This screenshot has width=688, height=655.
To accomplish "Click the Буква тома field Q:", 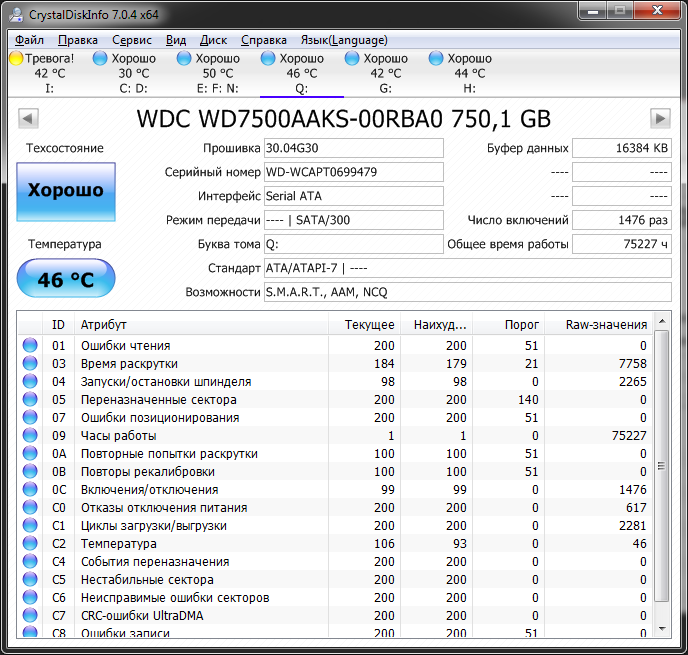I will (353, 244).
